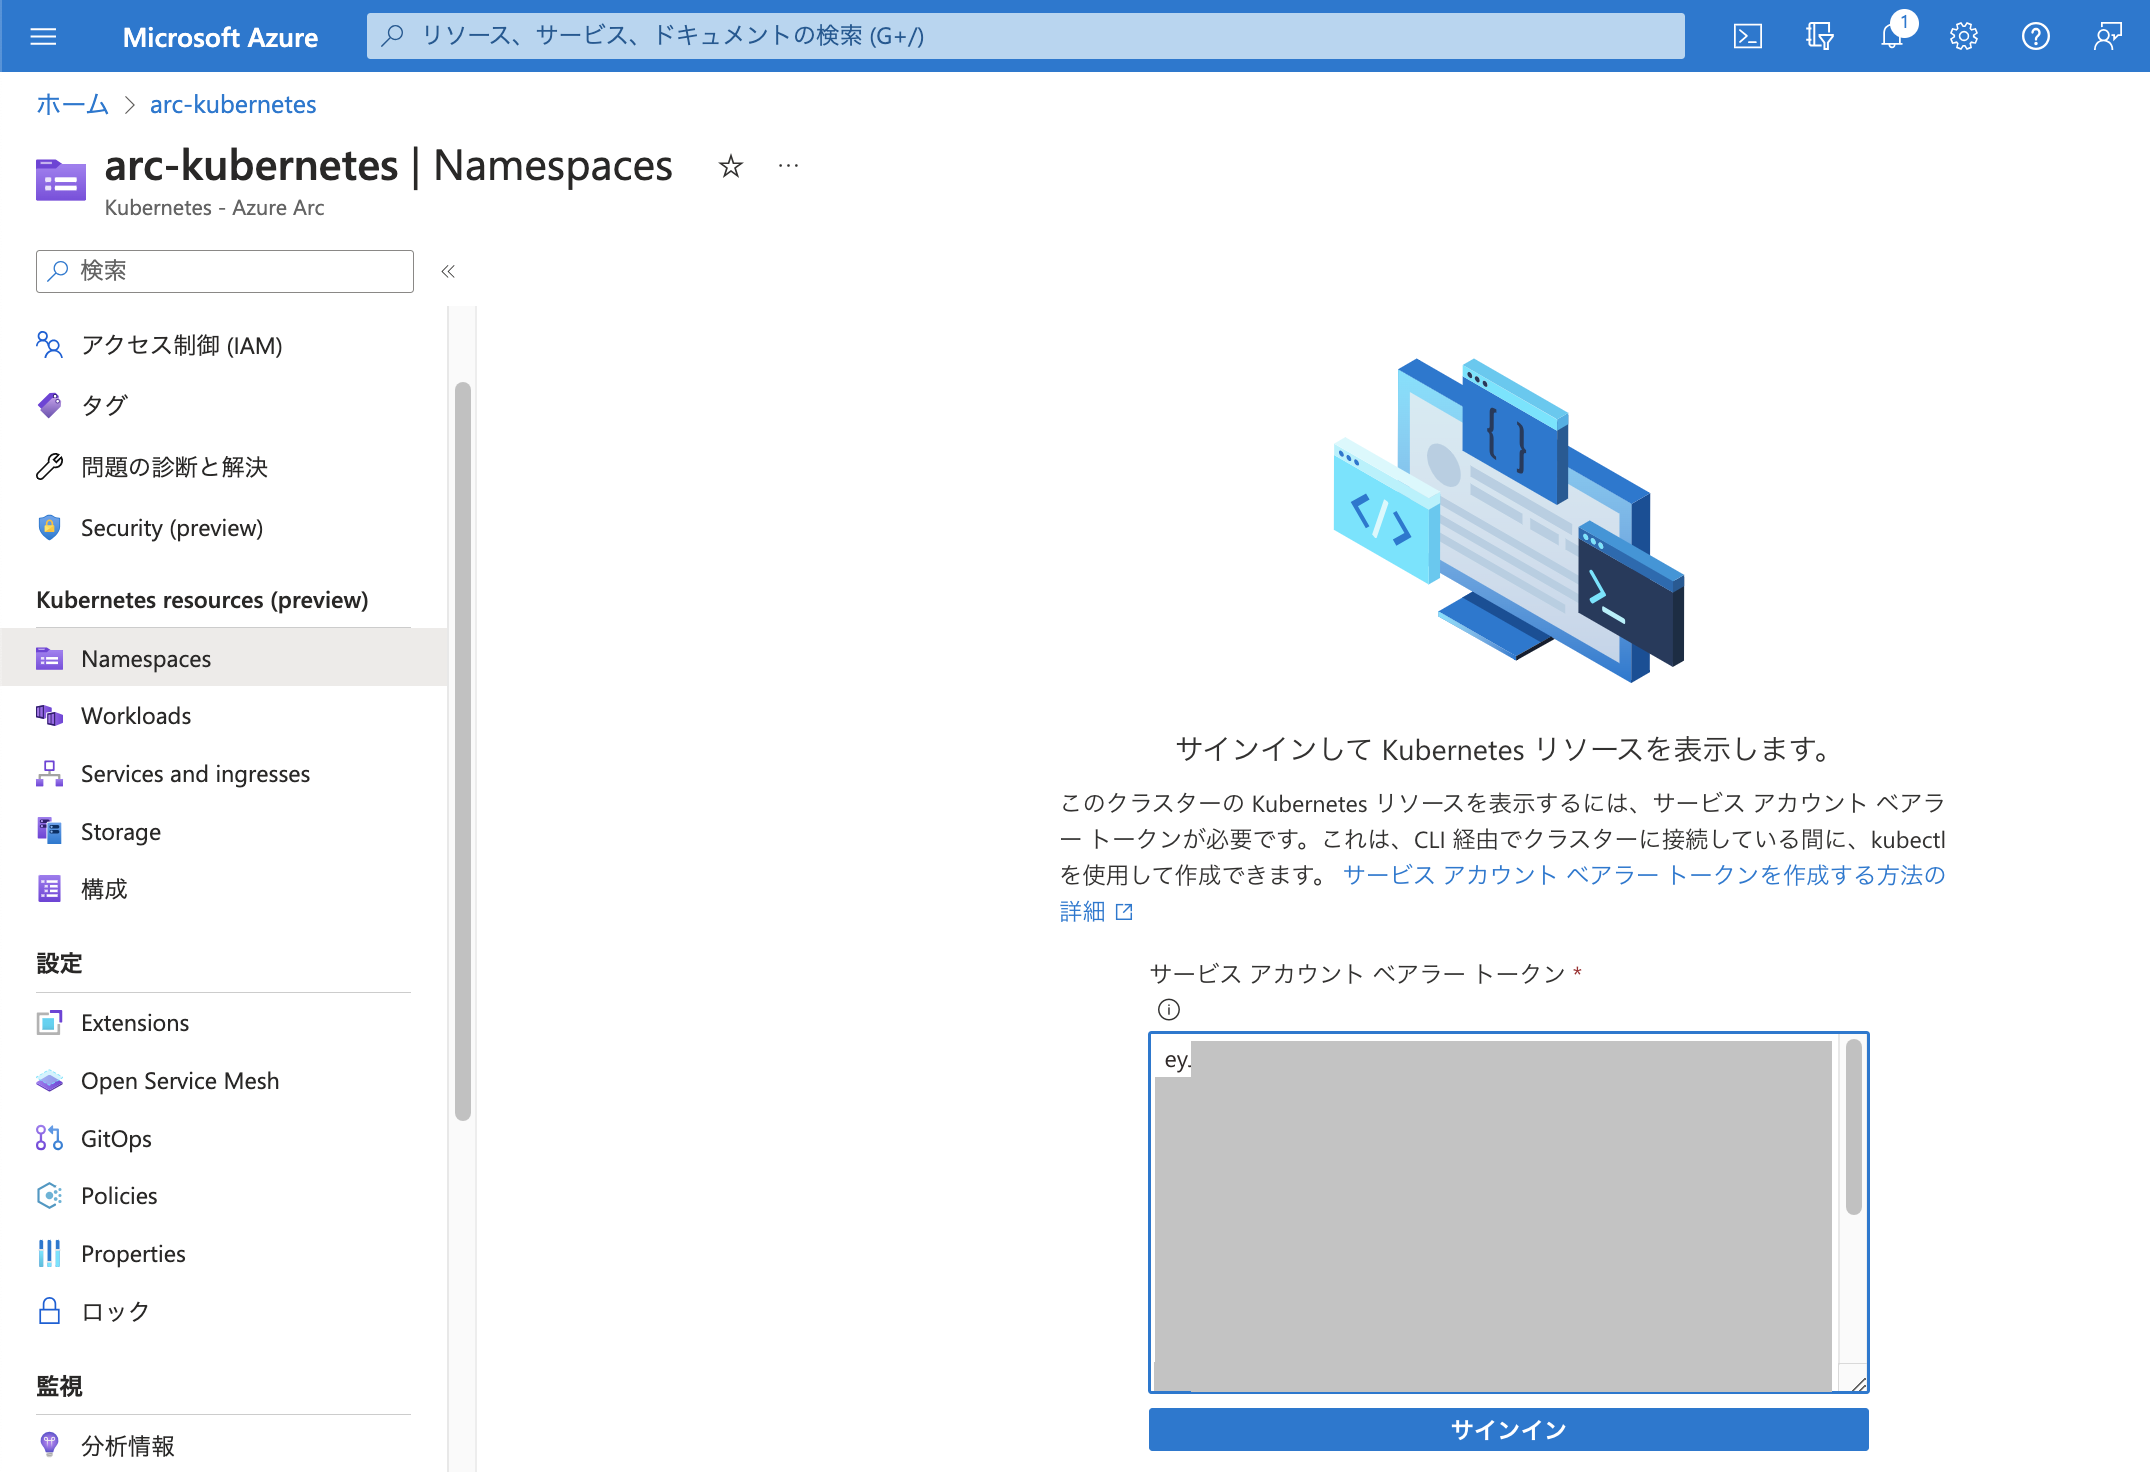This screenshot has height=1472, width=2150.
Task: Focus the sidebar 検索 search field
Action: [225, 271]
